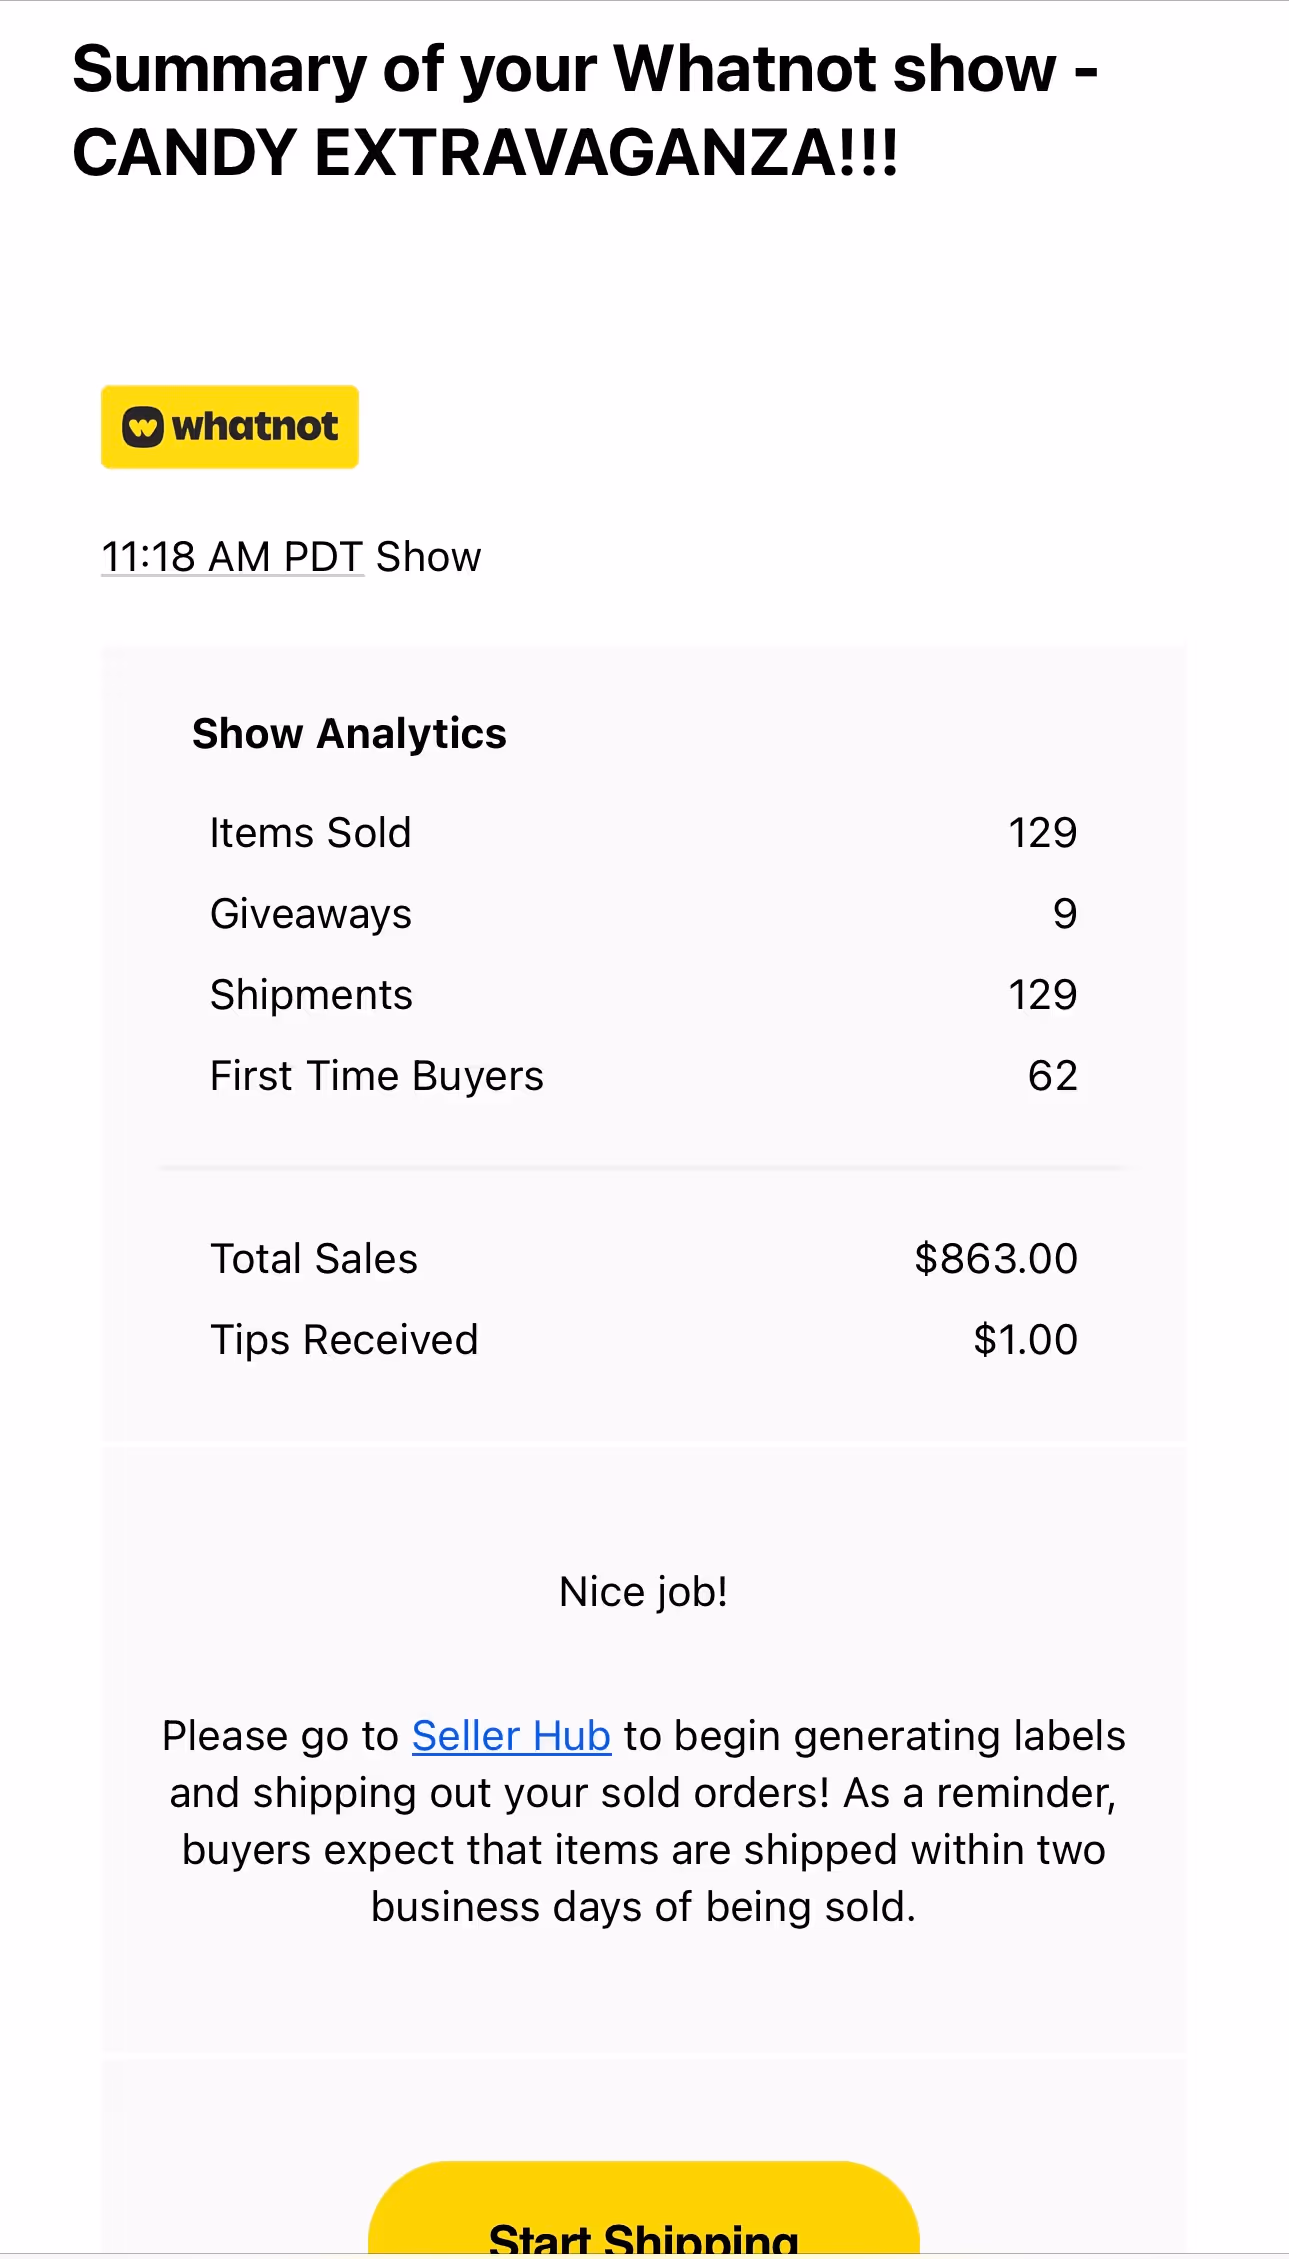Click the Shipments row label
This screenshot has width=1289, height=2259.
pyautogui.click(x=311, y=995)
